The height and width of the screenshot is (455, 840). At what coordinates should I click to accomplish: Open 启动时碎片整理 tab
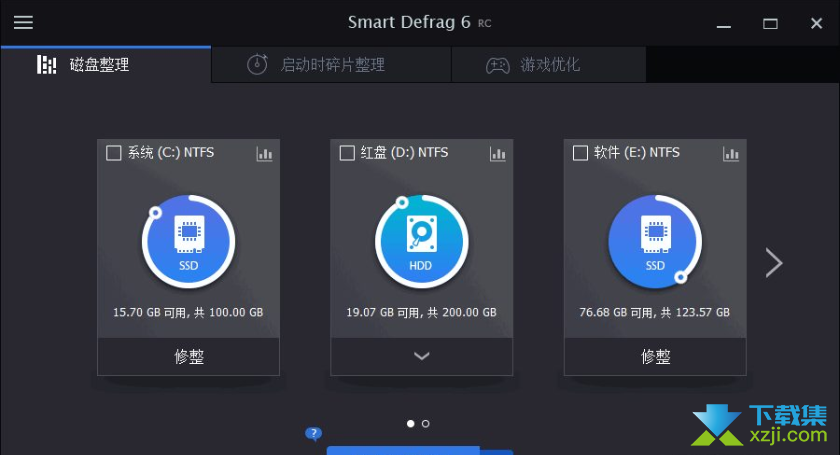pos(332,65)
